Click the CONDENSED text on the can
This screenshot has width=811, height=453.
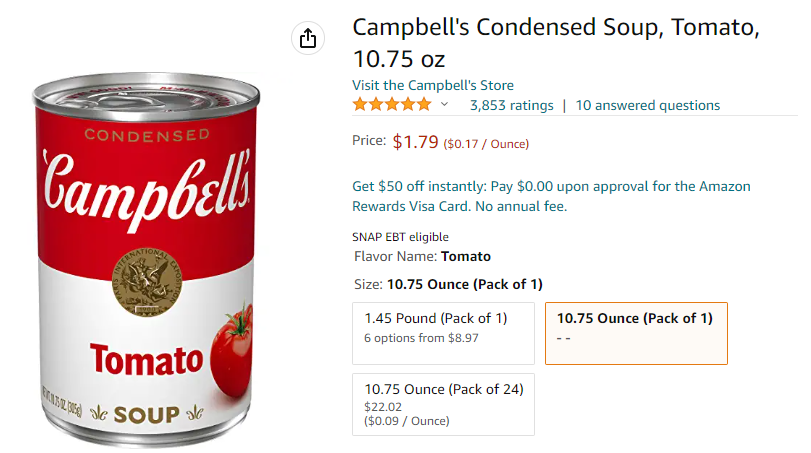pyautogui.click(x=146, y=134)
